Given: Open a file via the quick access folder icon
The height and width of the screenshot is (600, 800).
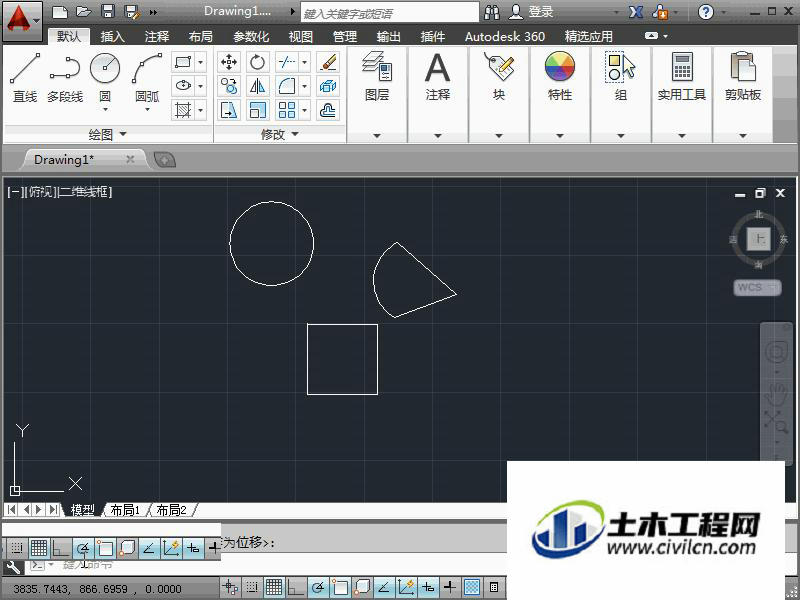Looking at the screenshot, I should [84, 12].
